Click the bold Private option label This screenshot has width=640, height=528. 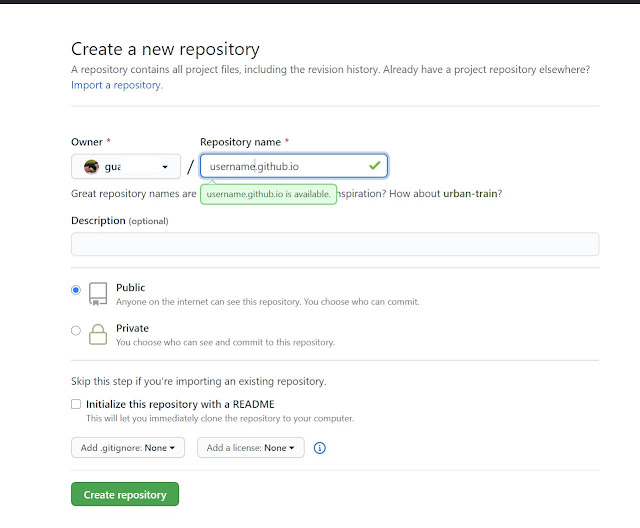[x=132, y=328]
